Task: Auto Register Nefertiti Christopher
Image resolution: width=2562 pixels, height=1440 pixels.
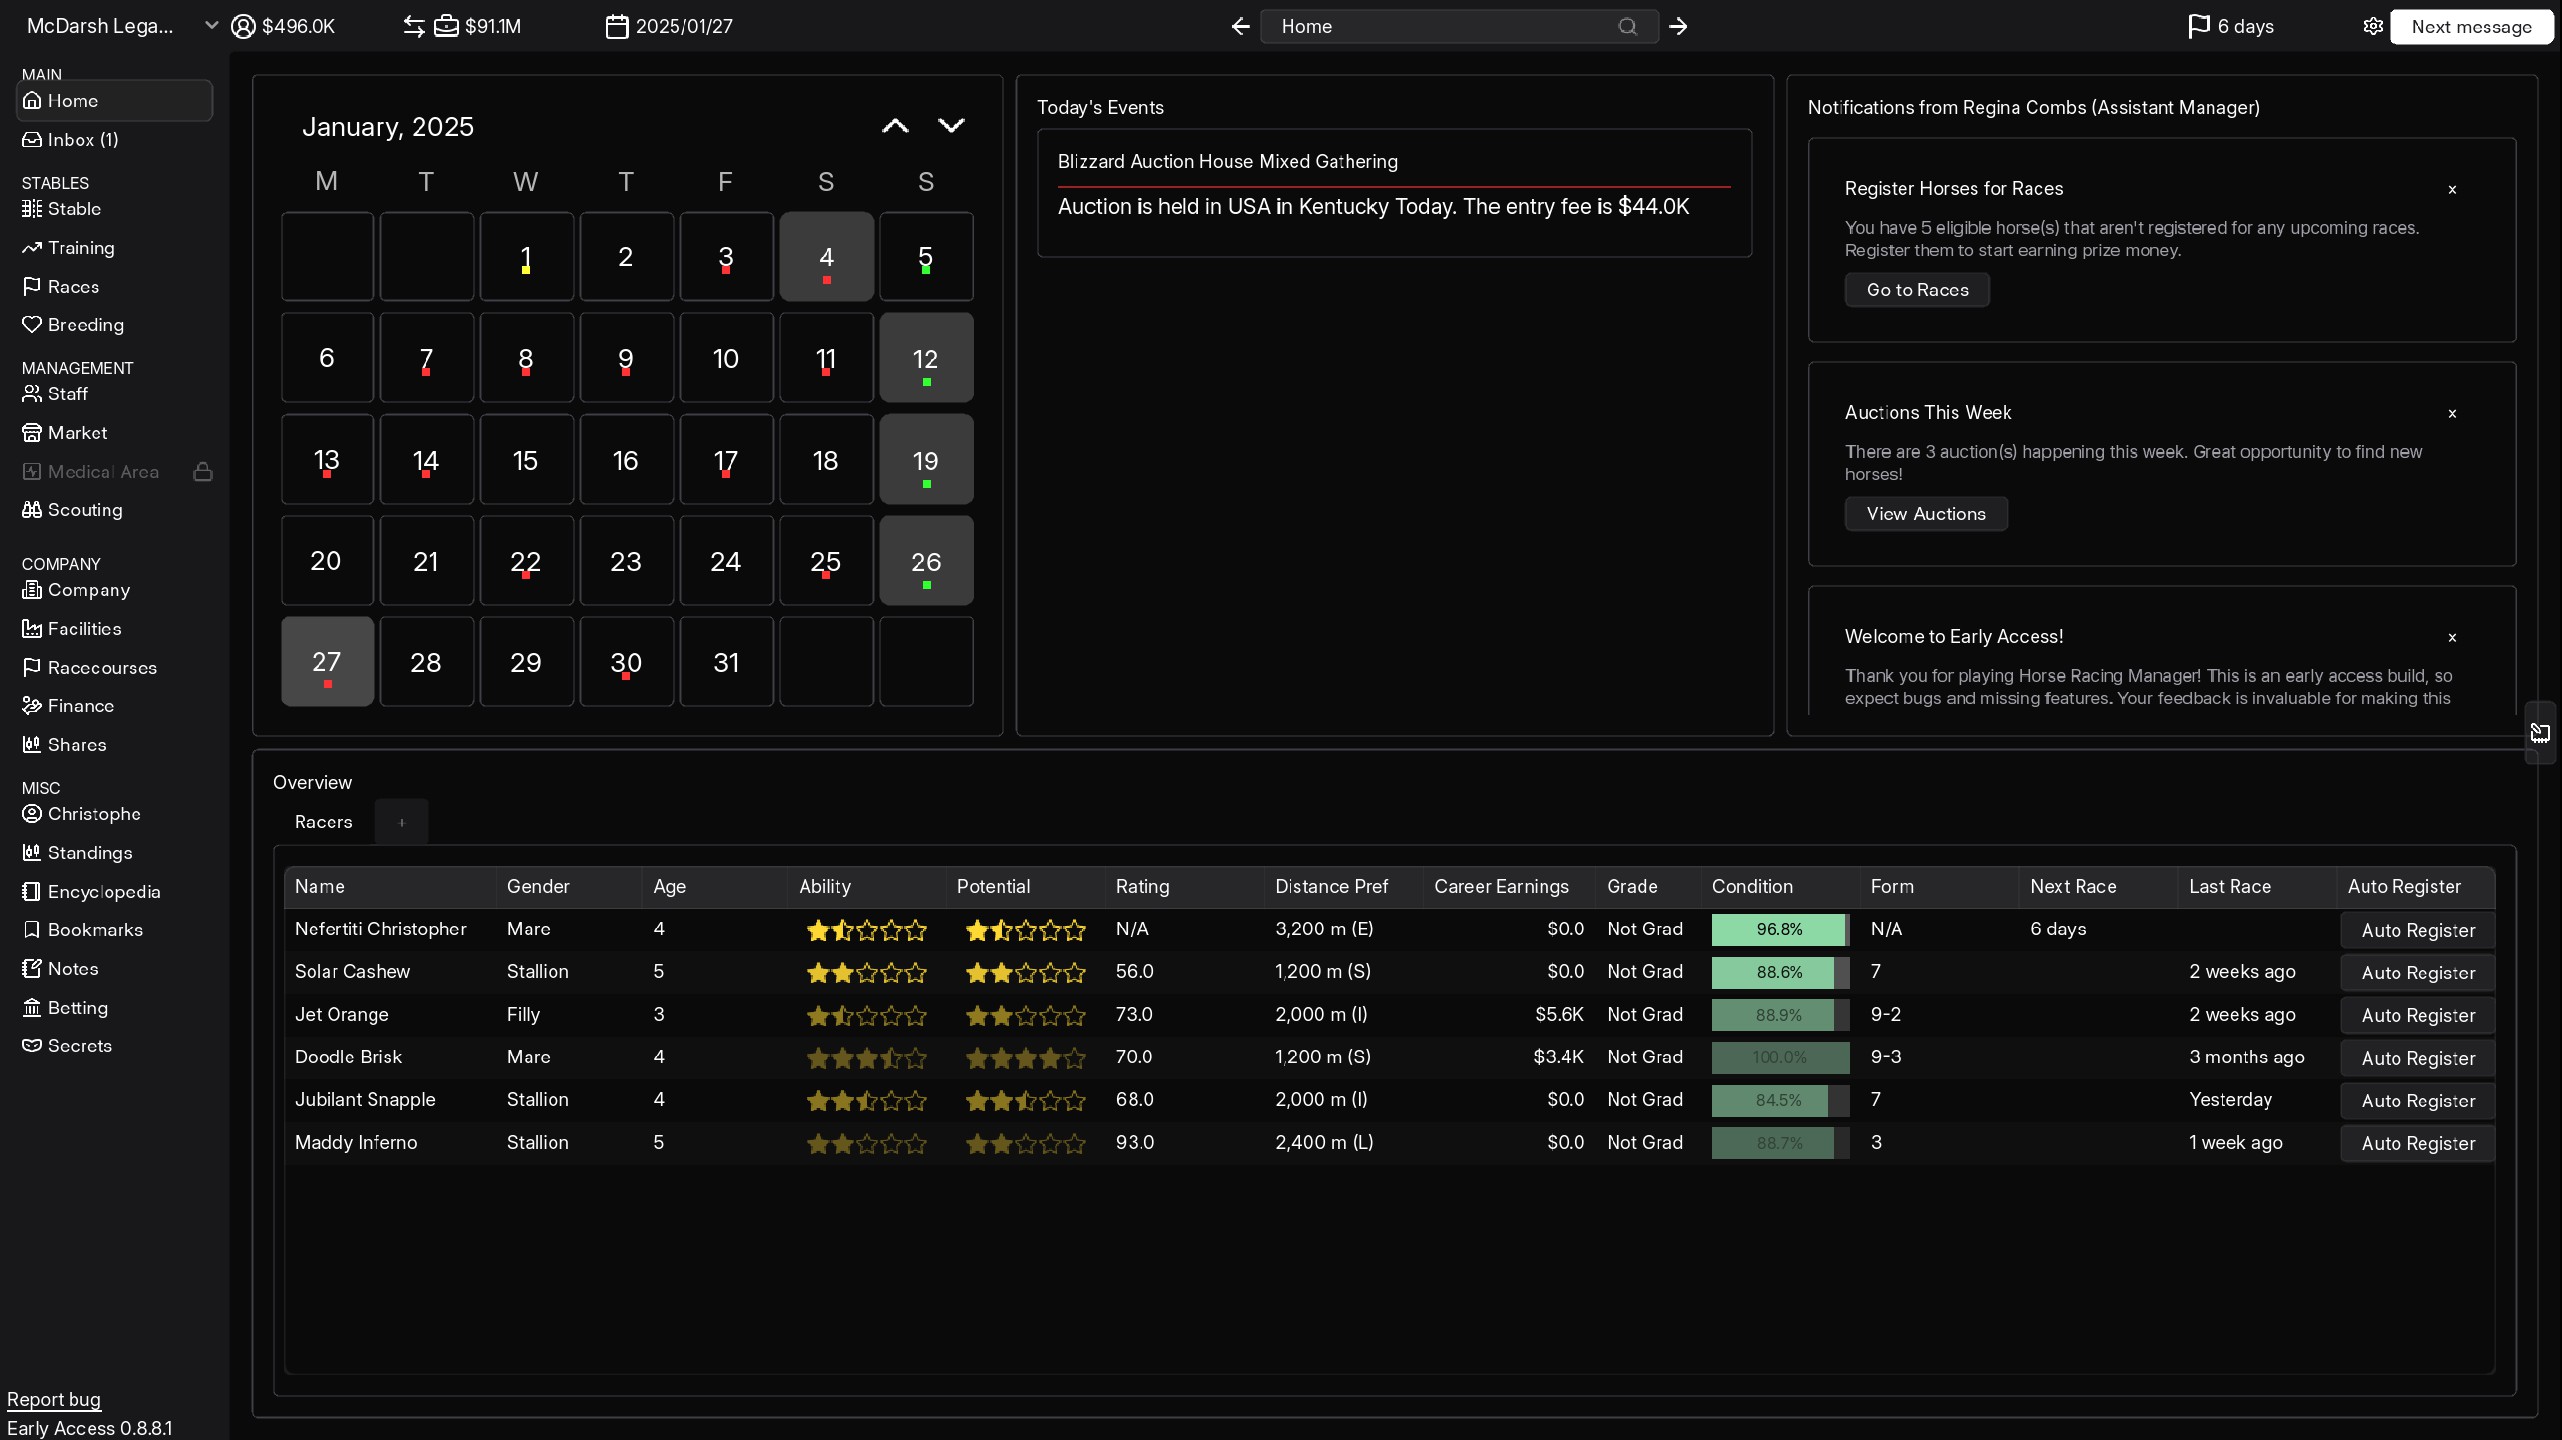Action: (2417, 931)
